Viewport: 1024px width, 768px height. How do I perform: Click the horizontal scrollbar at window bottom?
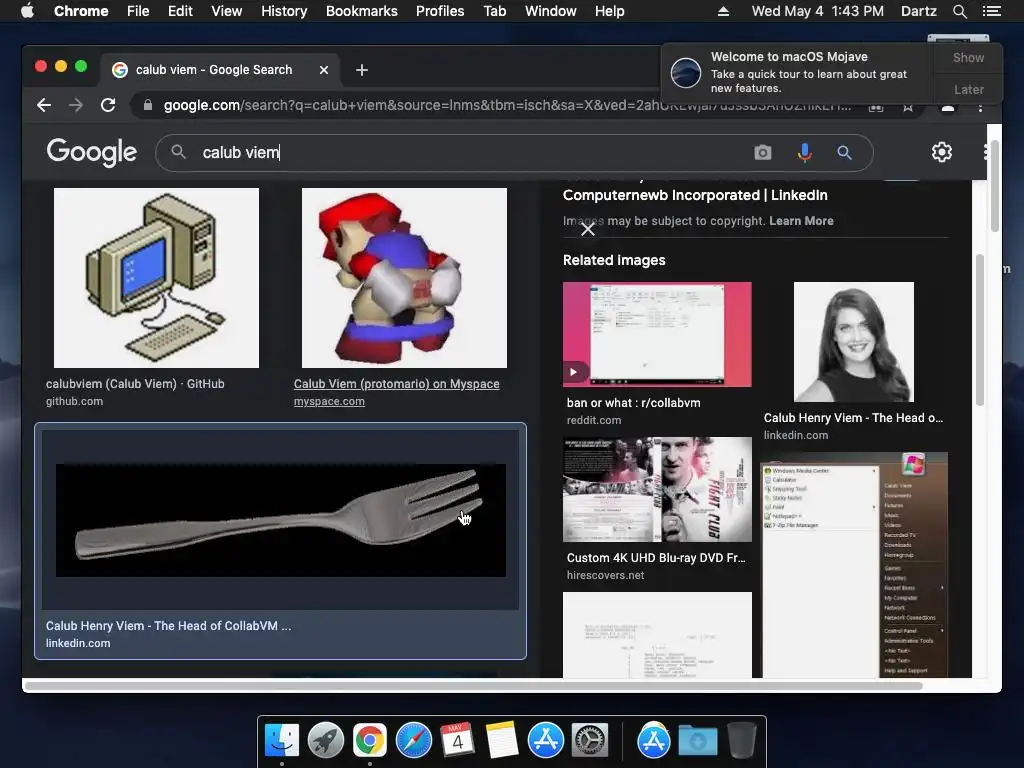tap(473, 686)
